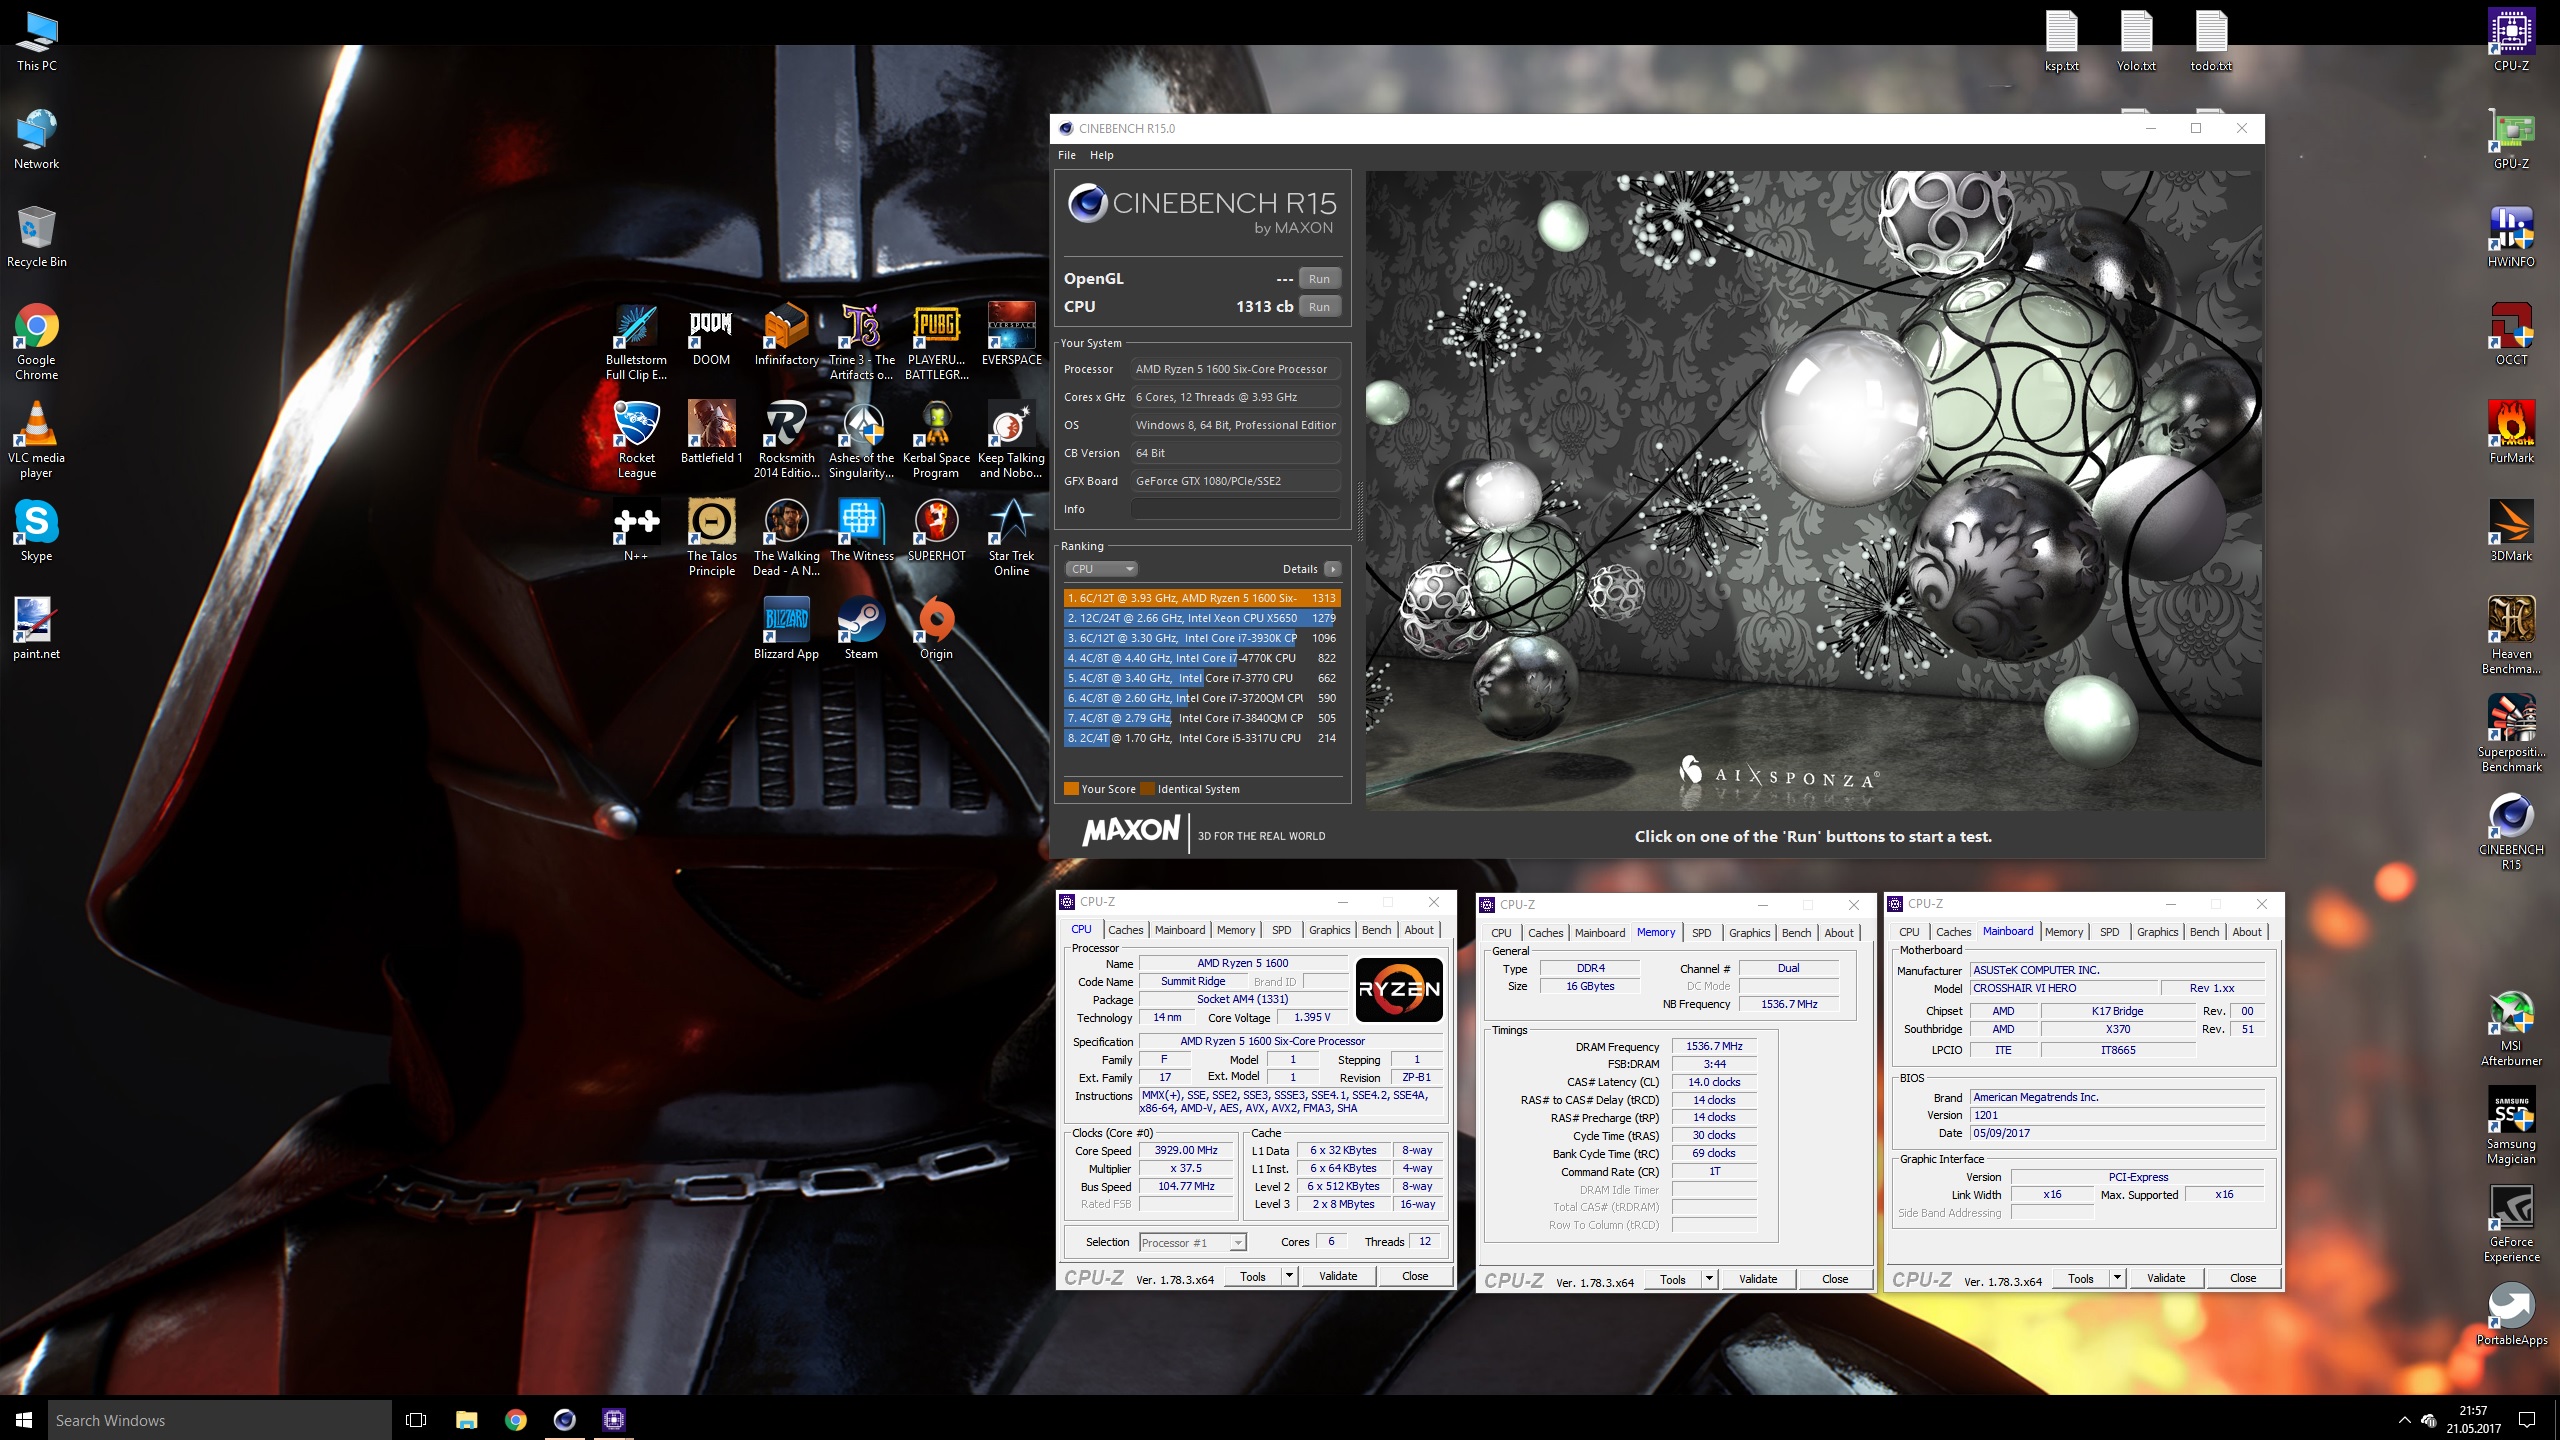The height and width of the screenshot is (1440, 2560).
Task: Switch to Graphics tab in CPU-Z Mainboard window
Action: [2157, 932]
